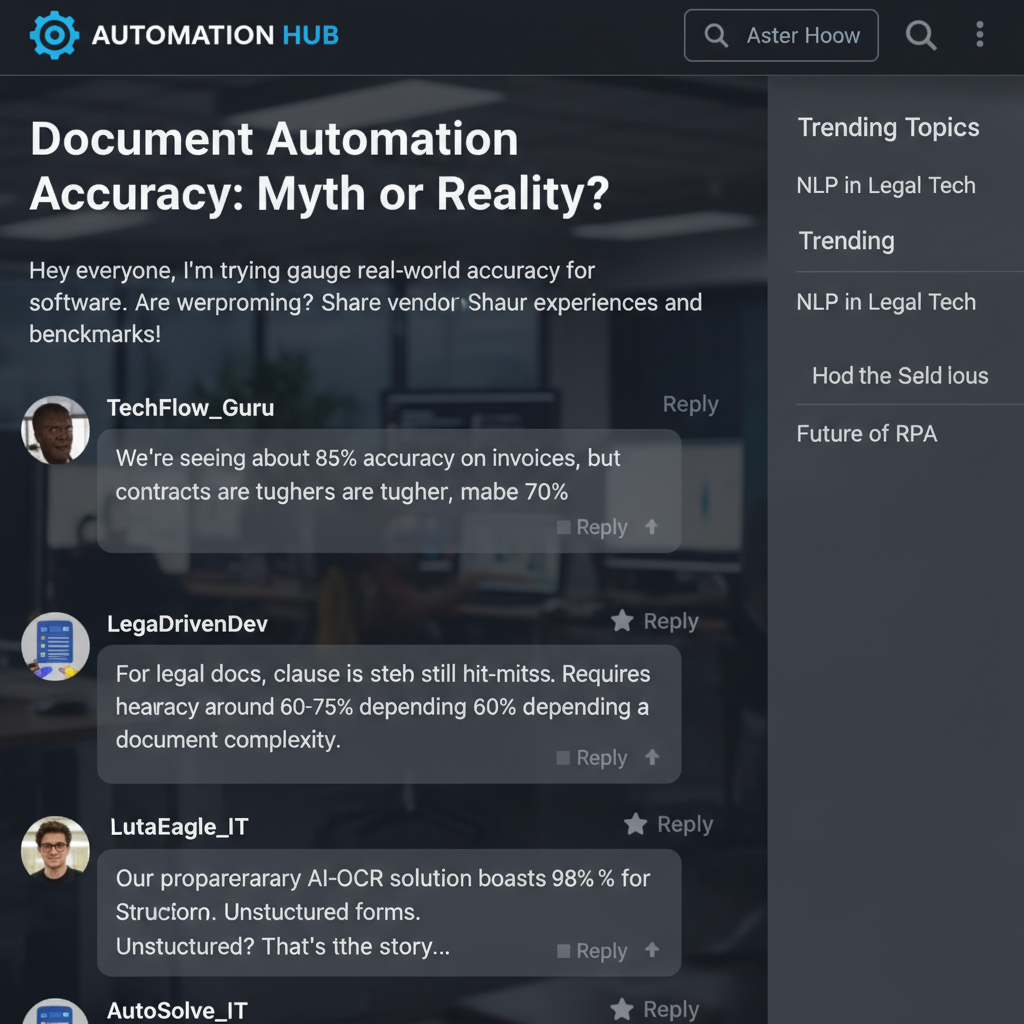Select Hod the Seld lous sidebar item
The height and width of the screenshot is (1024, 1024).
tap(899, 376)
